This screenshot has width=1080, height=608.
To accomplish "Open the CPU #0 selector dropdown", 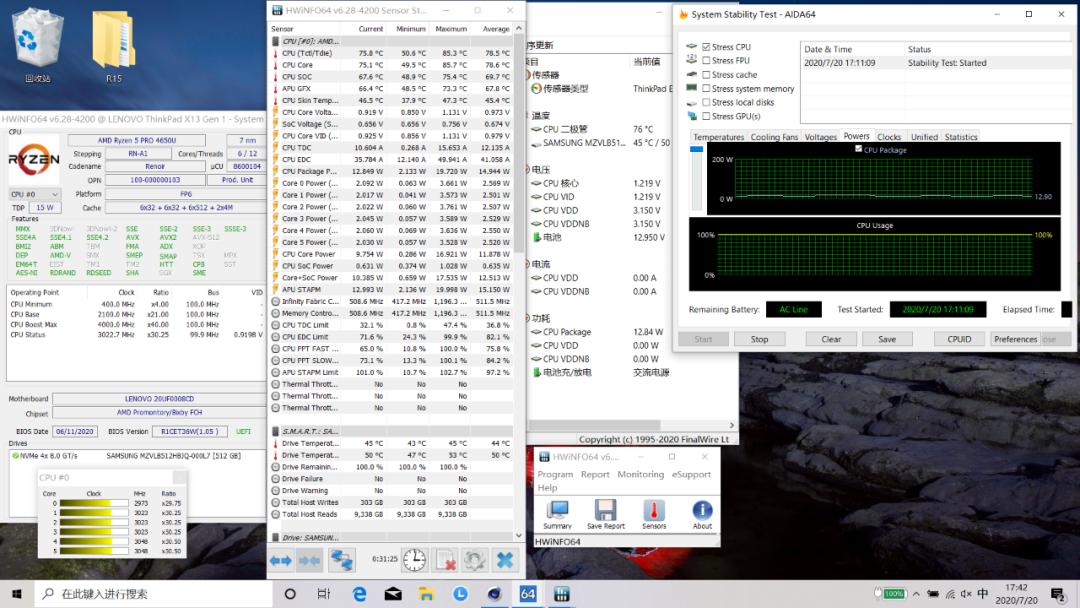I will tap(35, 194).
